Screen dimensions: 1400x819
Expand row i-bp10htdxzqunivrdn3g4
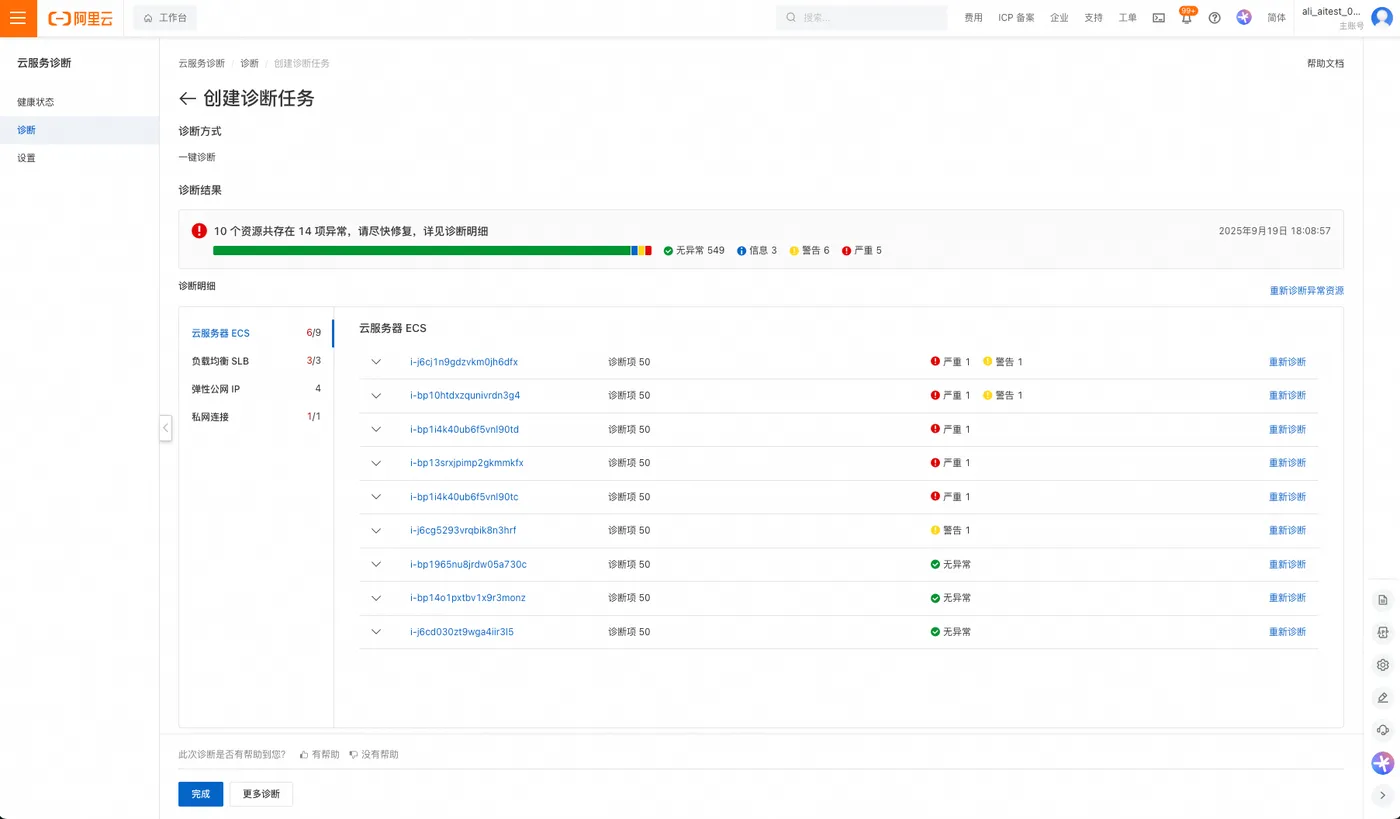pos(376,396)
